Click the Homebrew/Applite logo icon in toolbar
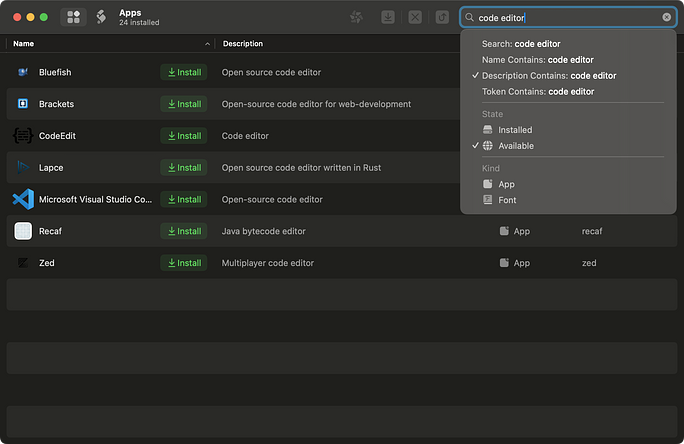This screenshot has width=684, height=444. point(101,17)
